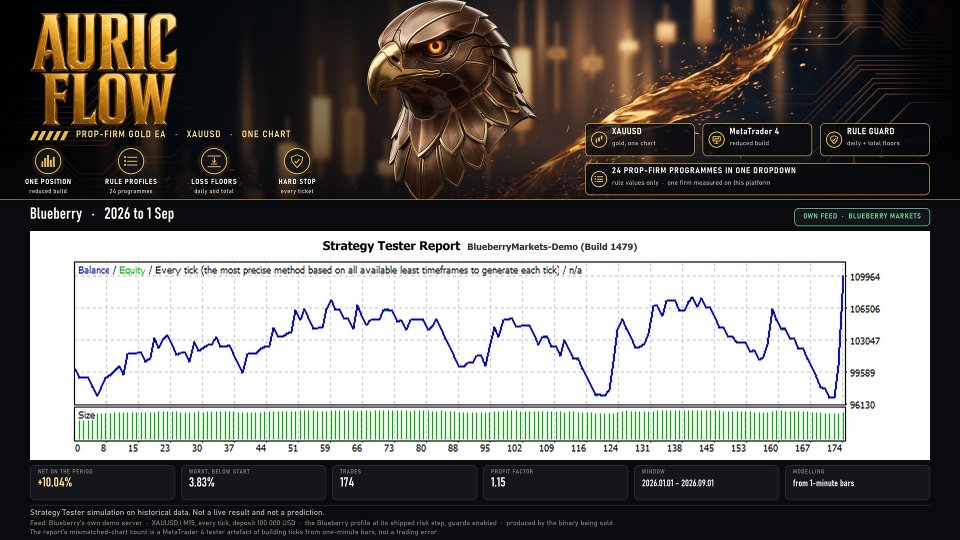Click the 'Blueberry · 2026 to 1 Sep' heading

click(102, 214)
